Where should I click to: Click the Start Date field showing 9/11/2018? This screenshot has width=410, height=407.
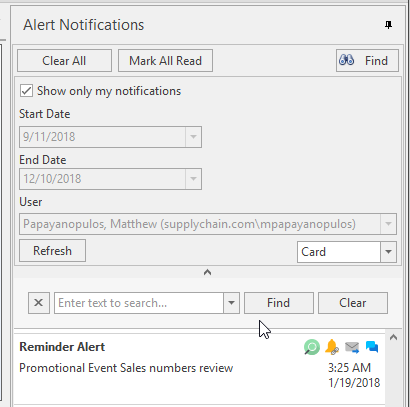(x=103, y=137)
